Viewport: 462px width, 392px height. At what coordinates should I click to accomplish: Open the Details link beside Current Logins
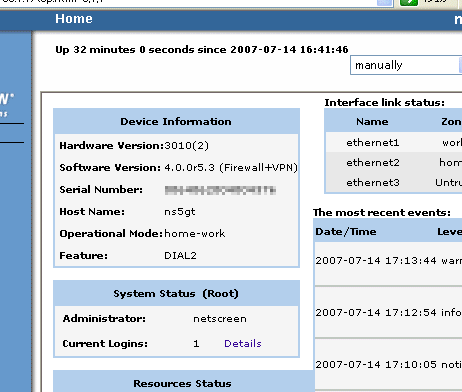[x=243, y=343]
